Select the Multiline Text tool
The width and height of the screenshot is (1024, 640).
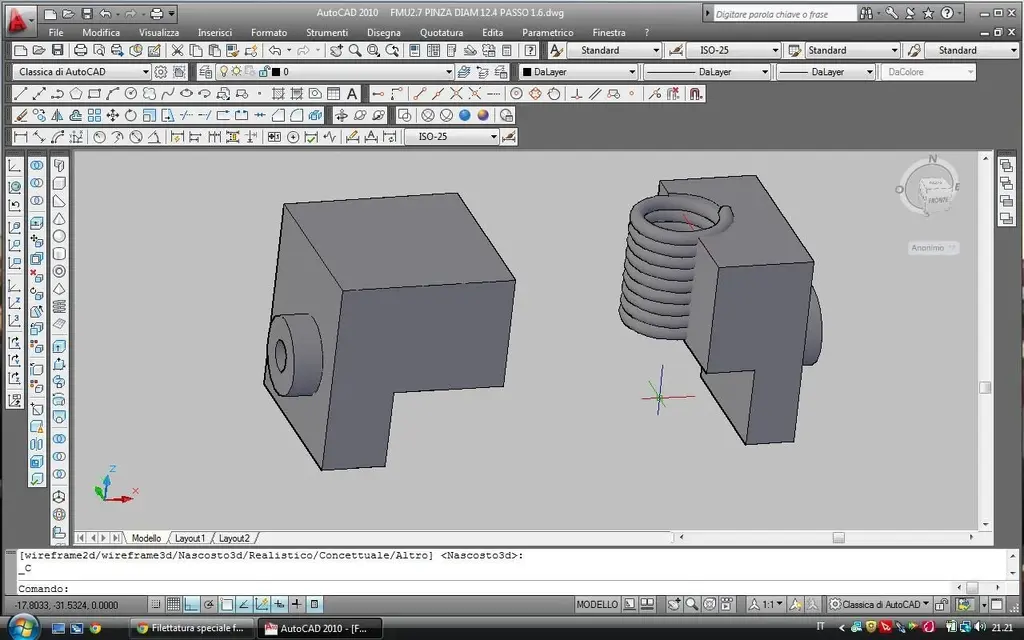tap(352, 93)
